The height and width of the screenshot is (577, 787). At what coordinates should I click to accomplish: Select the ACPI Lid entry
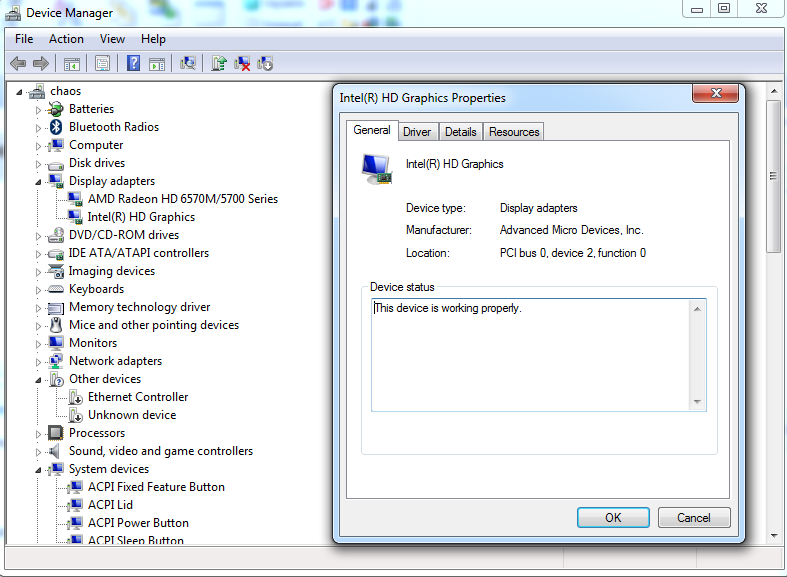110,505
